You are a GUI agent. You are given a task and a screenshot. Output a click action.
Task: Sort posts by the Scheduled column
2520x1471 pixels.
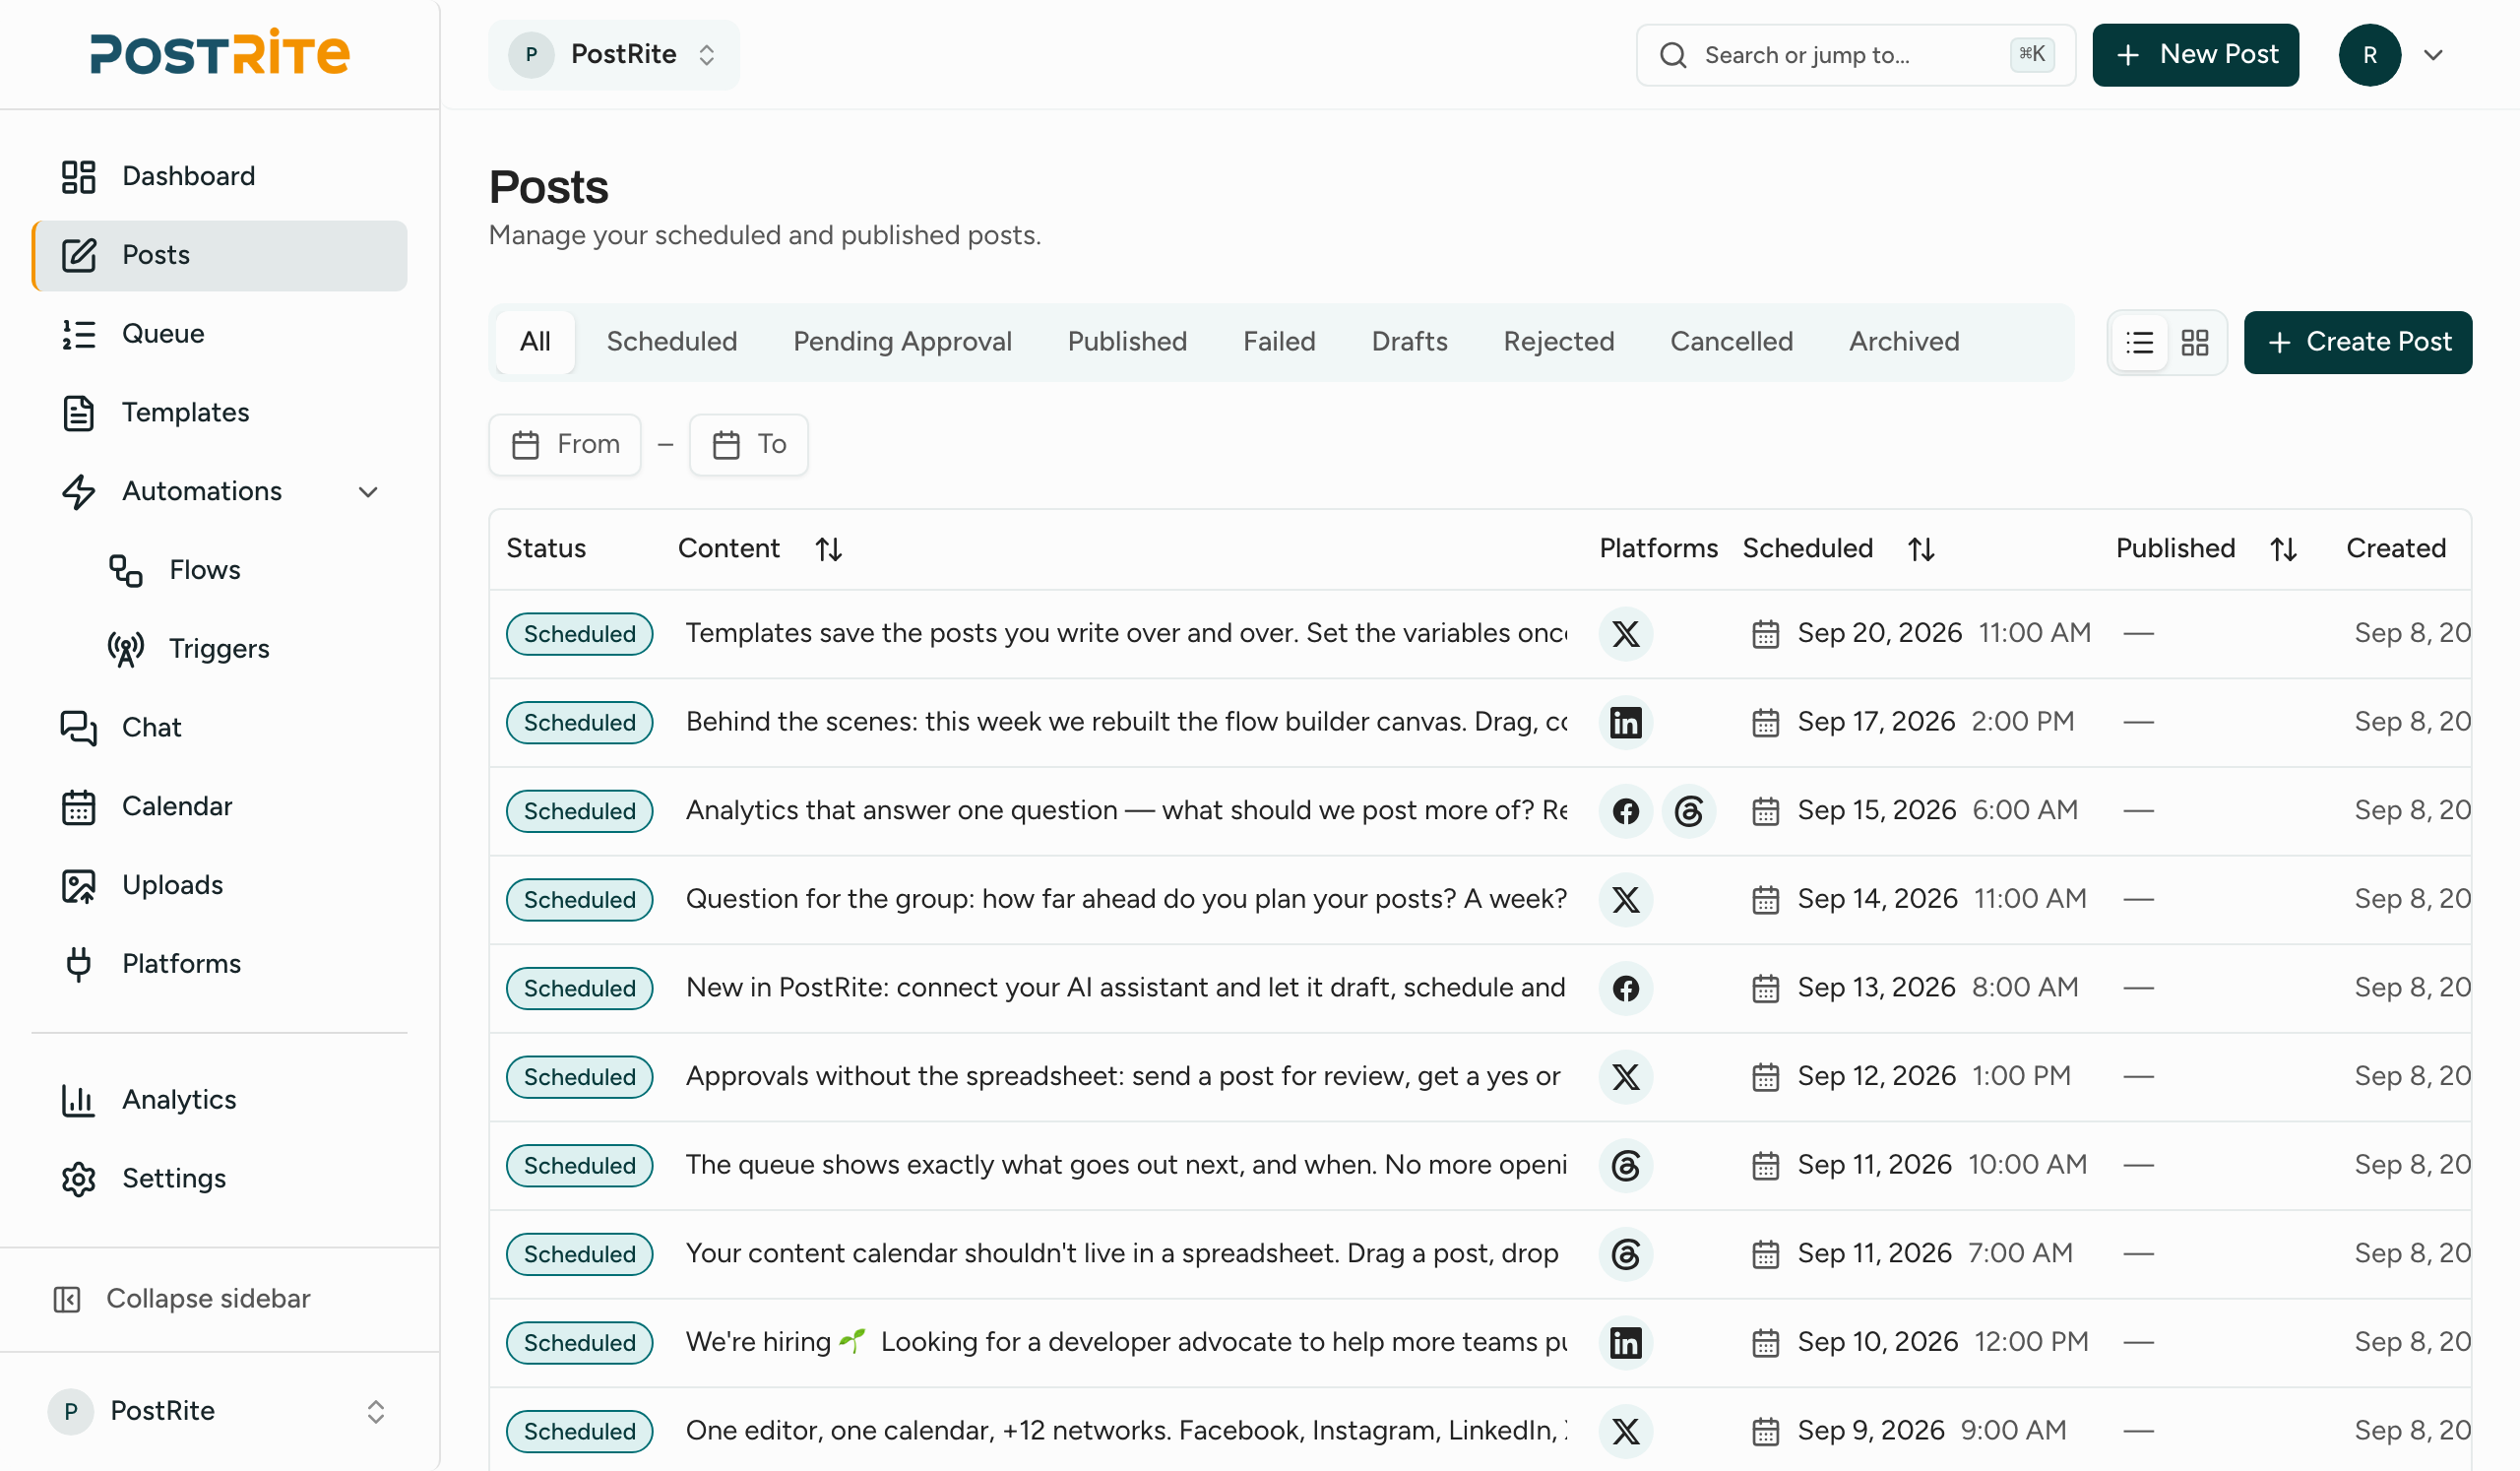pos(1921,549)
